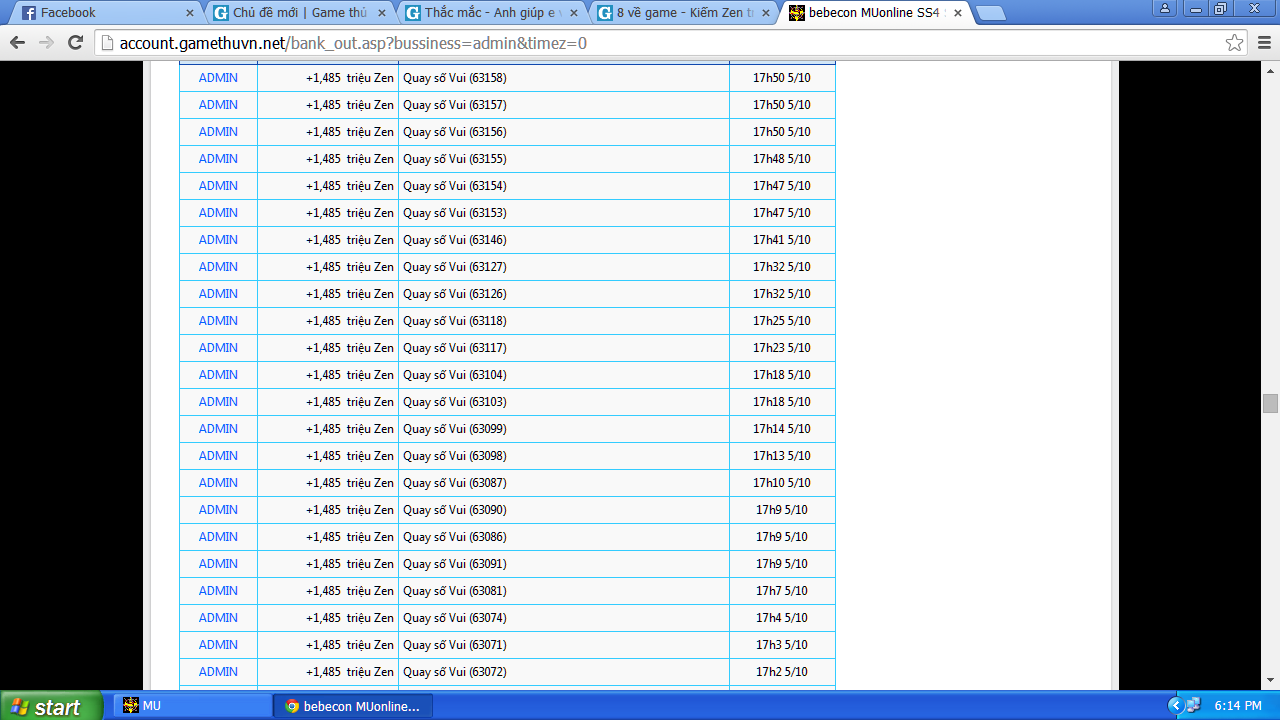Open ADMIN link in Quay số Vui (63157) row
Screen dimensions: 1280x720
[x=218, y=105]
